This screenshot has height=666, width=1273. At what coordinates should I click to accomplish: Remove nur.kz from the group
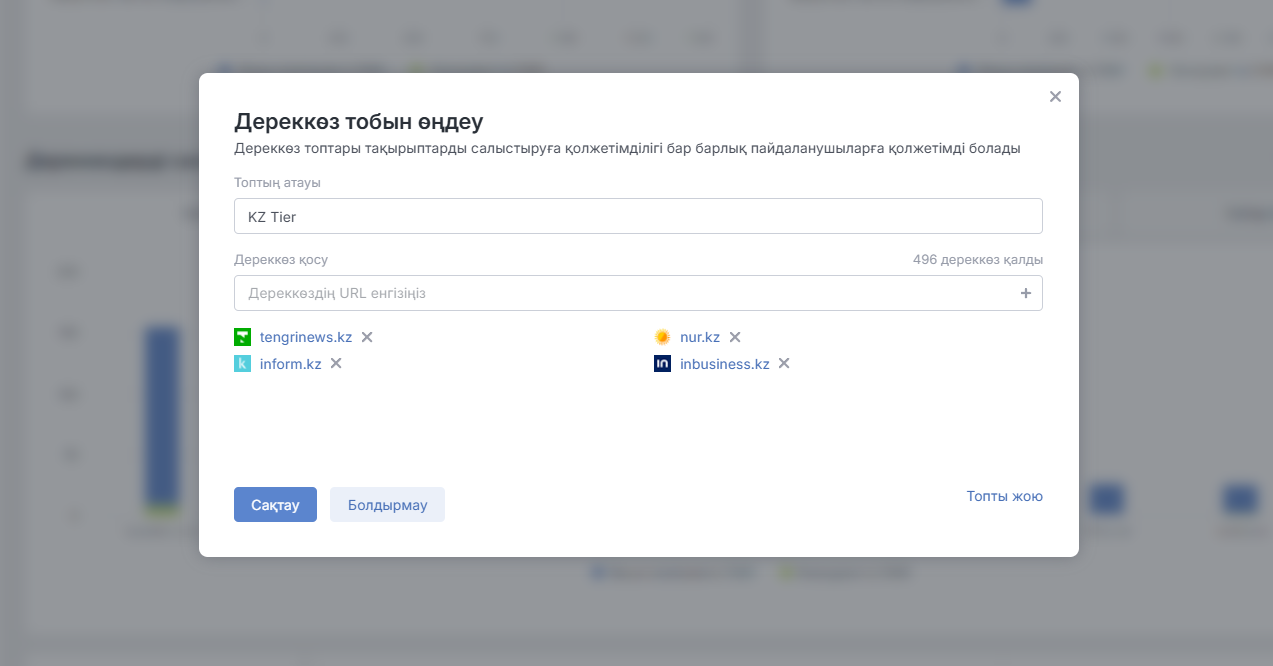click(x=735, y=337)
